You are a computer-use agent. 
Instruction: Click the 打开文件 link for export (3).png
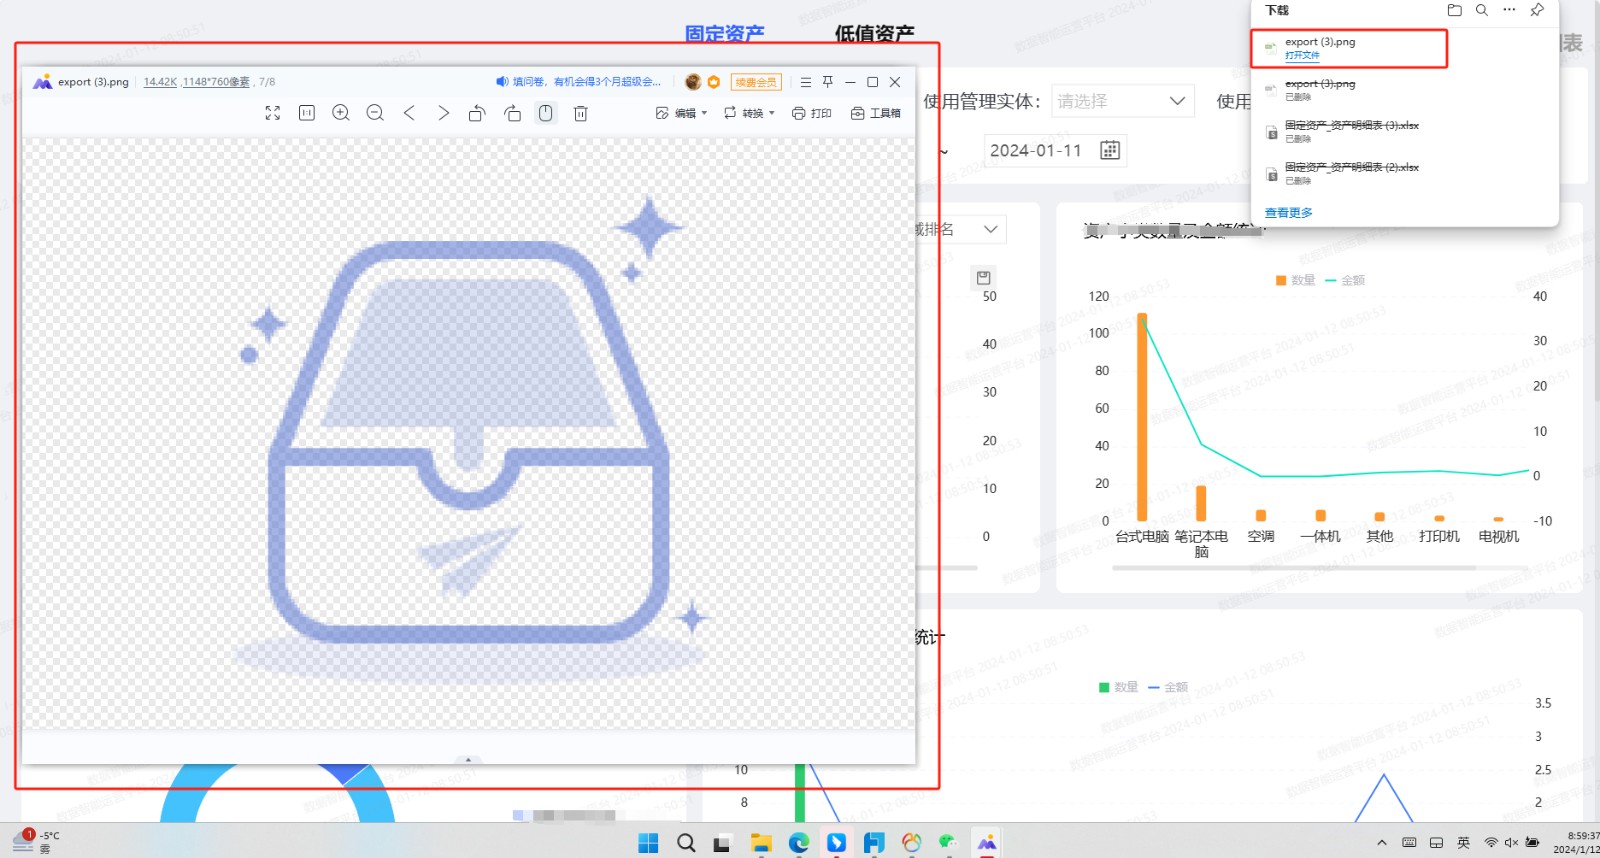coord(1302,56)
